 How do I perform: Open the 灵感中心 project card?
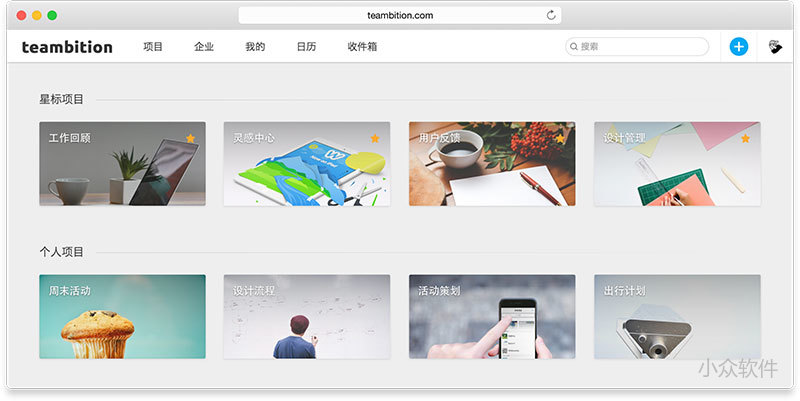click(x=307, y=164)
